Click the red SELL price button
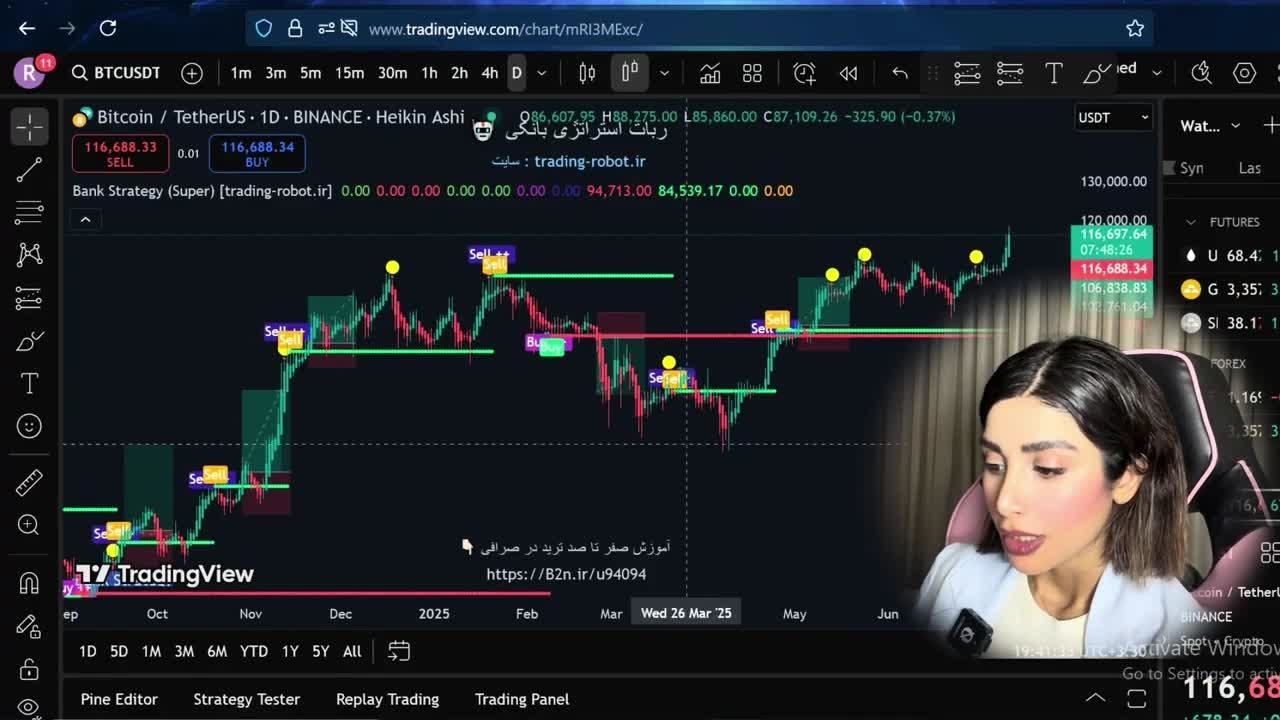The height and width of the screenshot is (720, 1280). point(120,154)
